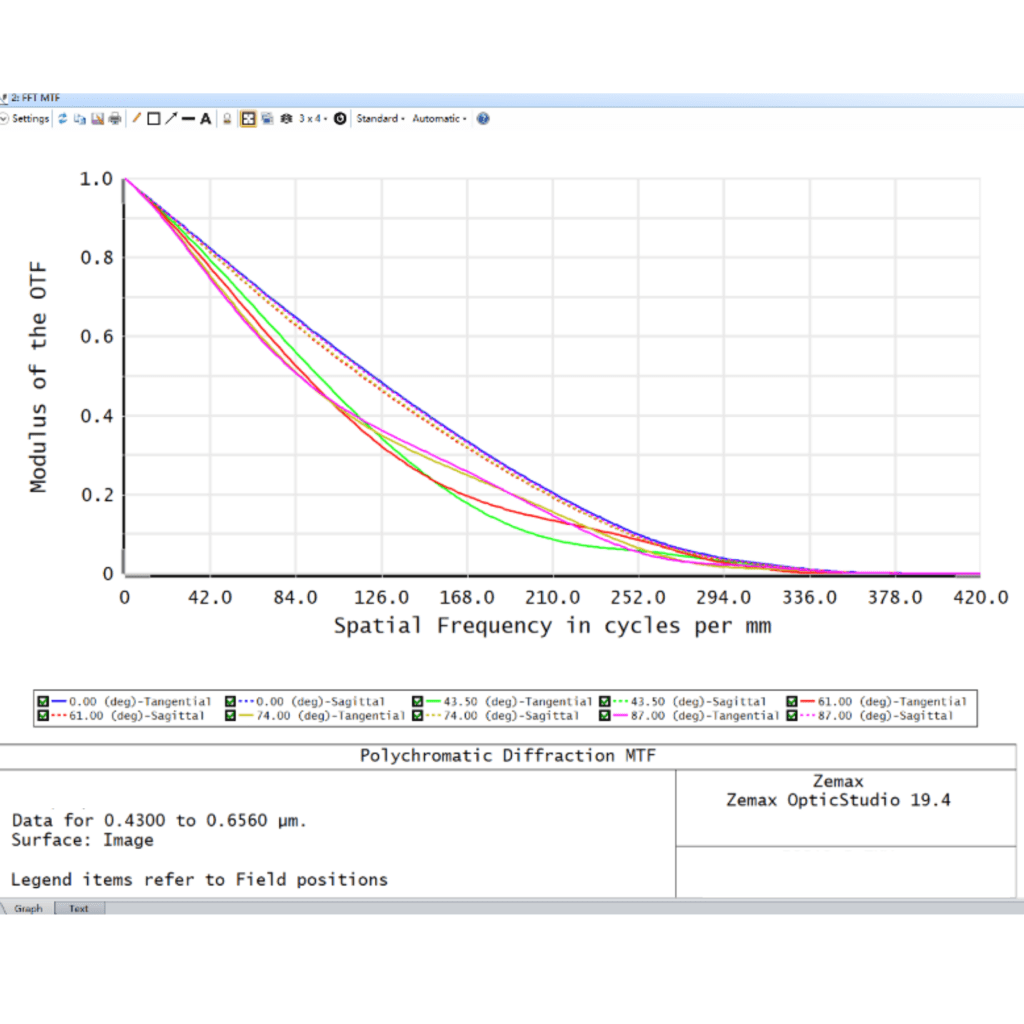Click the save image icon
The width and height of the screenshot is (1024, 1024).
coord(98,119)
